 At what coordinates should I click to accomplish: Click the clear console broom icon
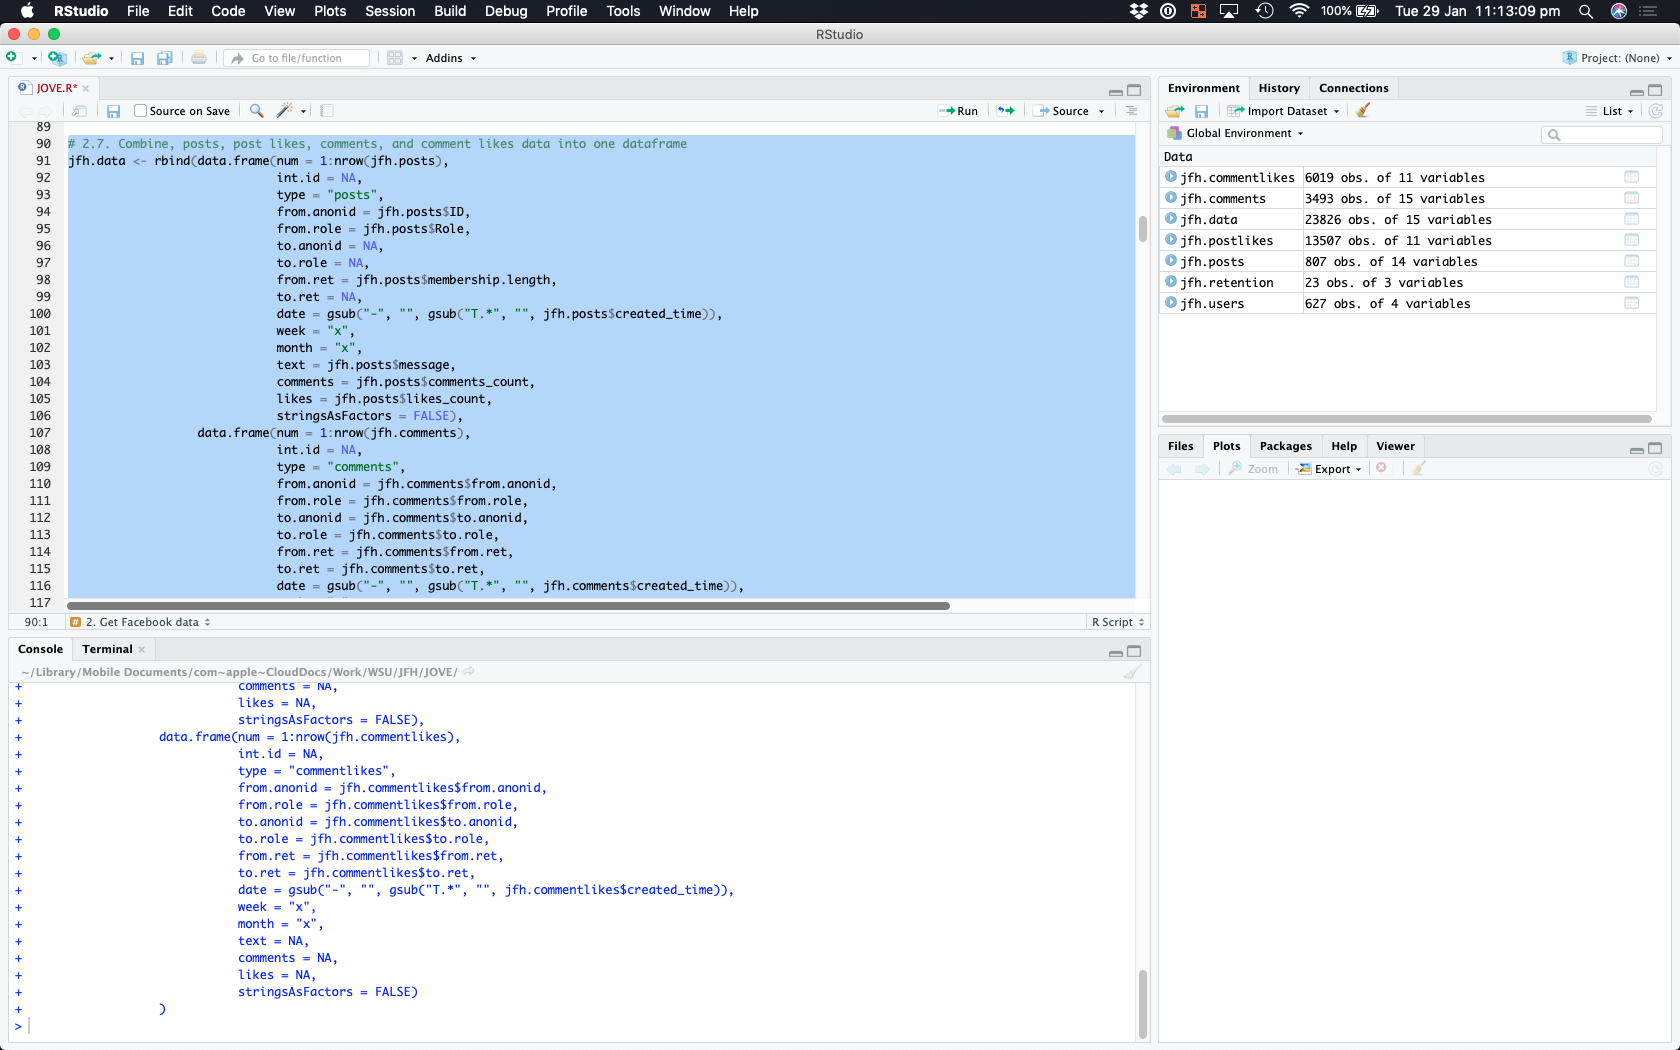(1132, 672)
